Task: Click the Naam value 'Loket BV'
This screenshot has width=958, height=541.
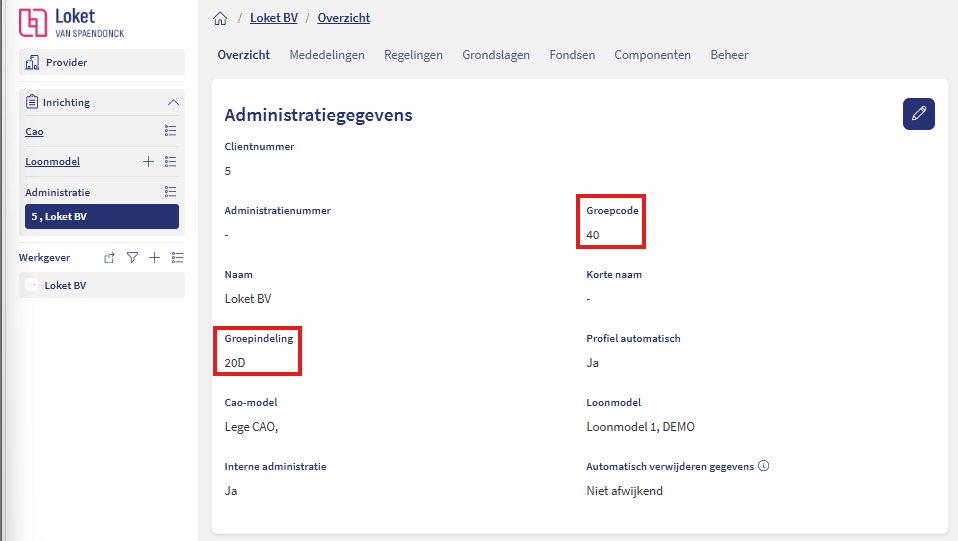Action: [x=247, y=299]
